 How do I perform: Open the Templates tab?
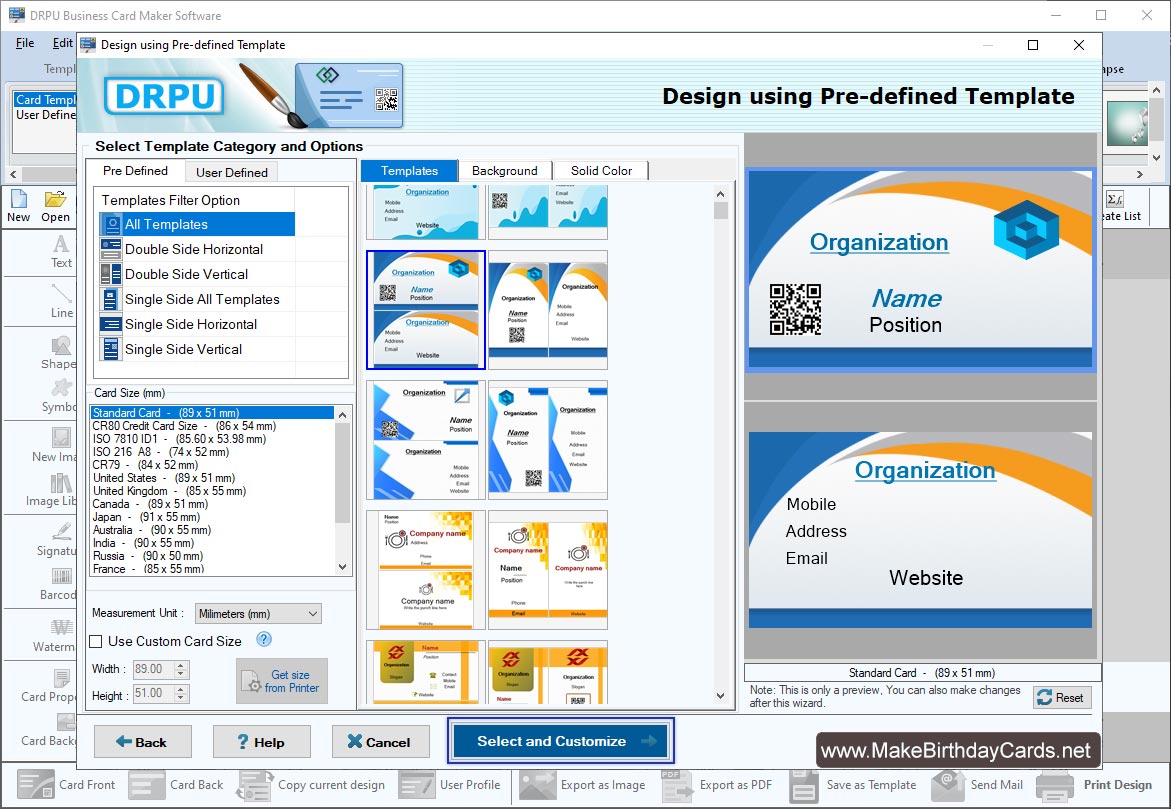[409, 171]
